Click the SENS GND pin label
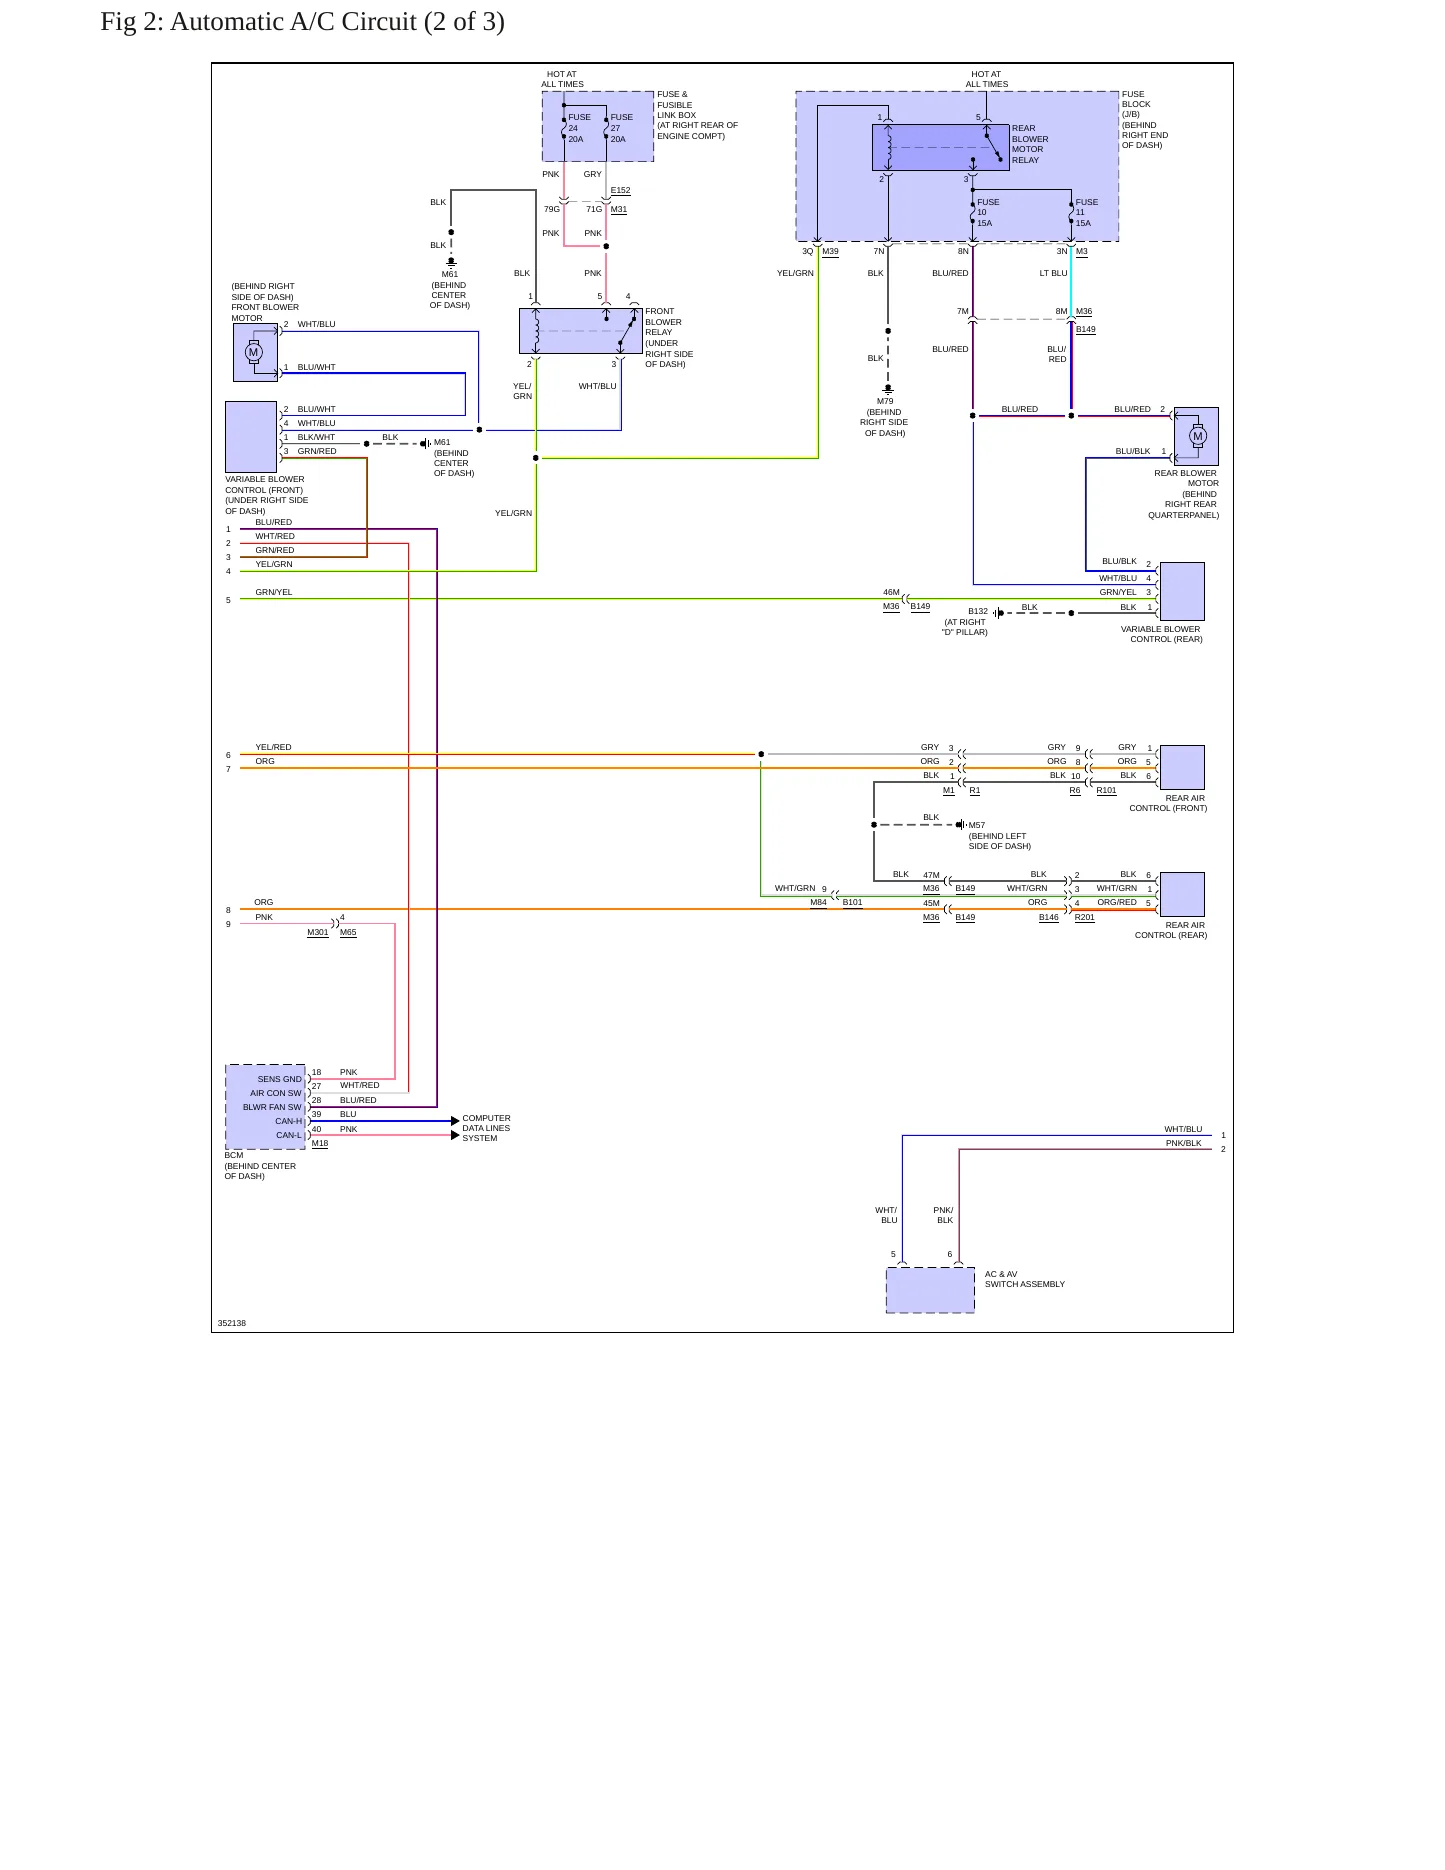This screenshot has width=1445, height=1870. [x=279, y=1079]
